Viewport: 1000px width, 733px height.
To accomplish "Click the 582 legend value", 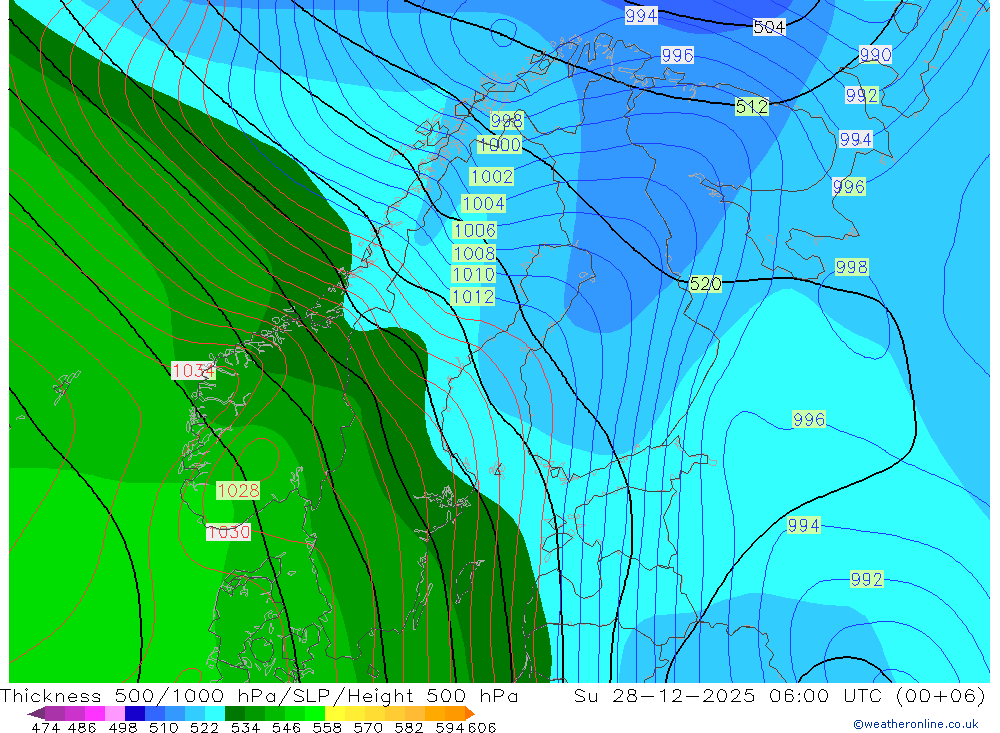I will 409,727.
